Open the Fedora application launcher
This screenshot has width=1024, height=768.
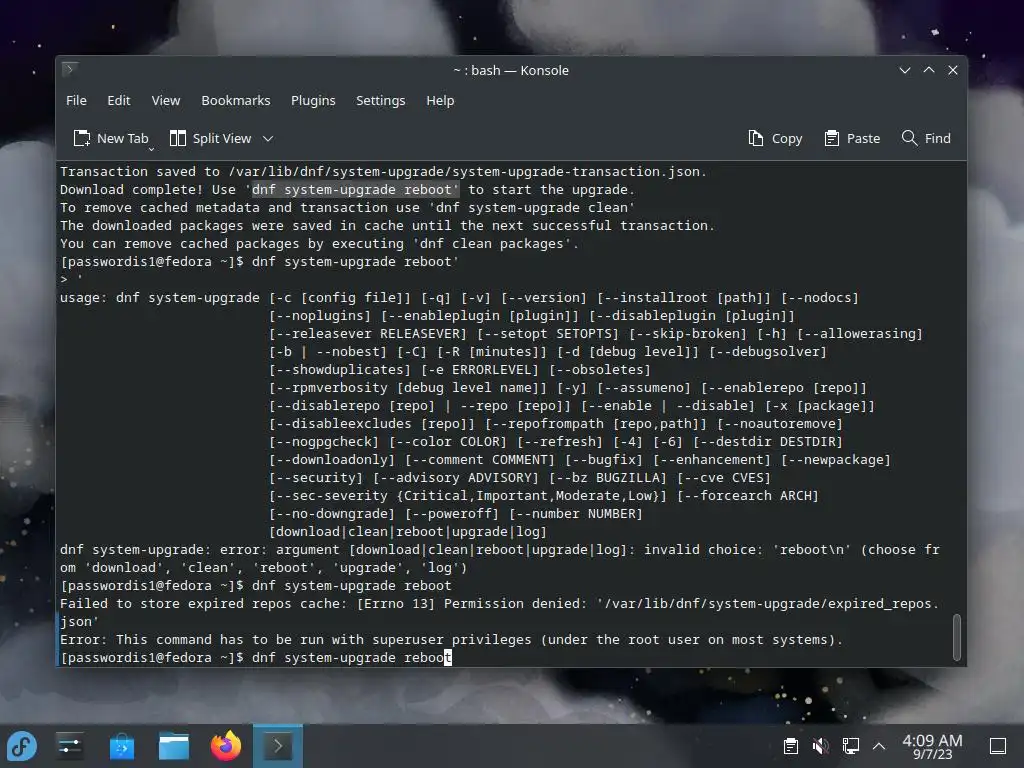click(x=22, y=746)
